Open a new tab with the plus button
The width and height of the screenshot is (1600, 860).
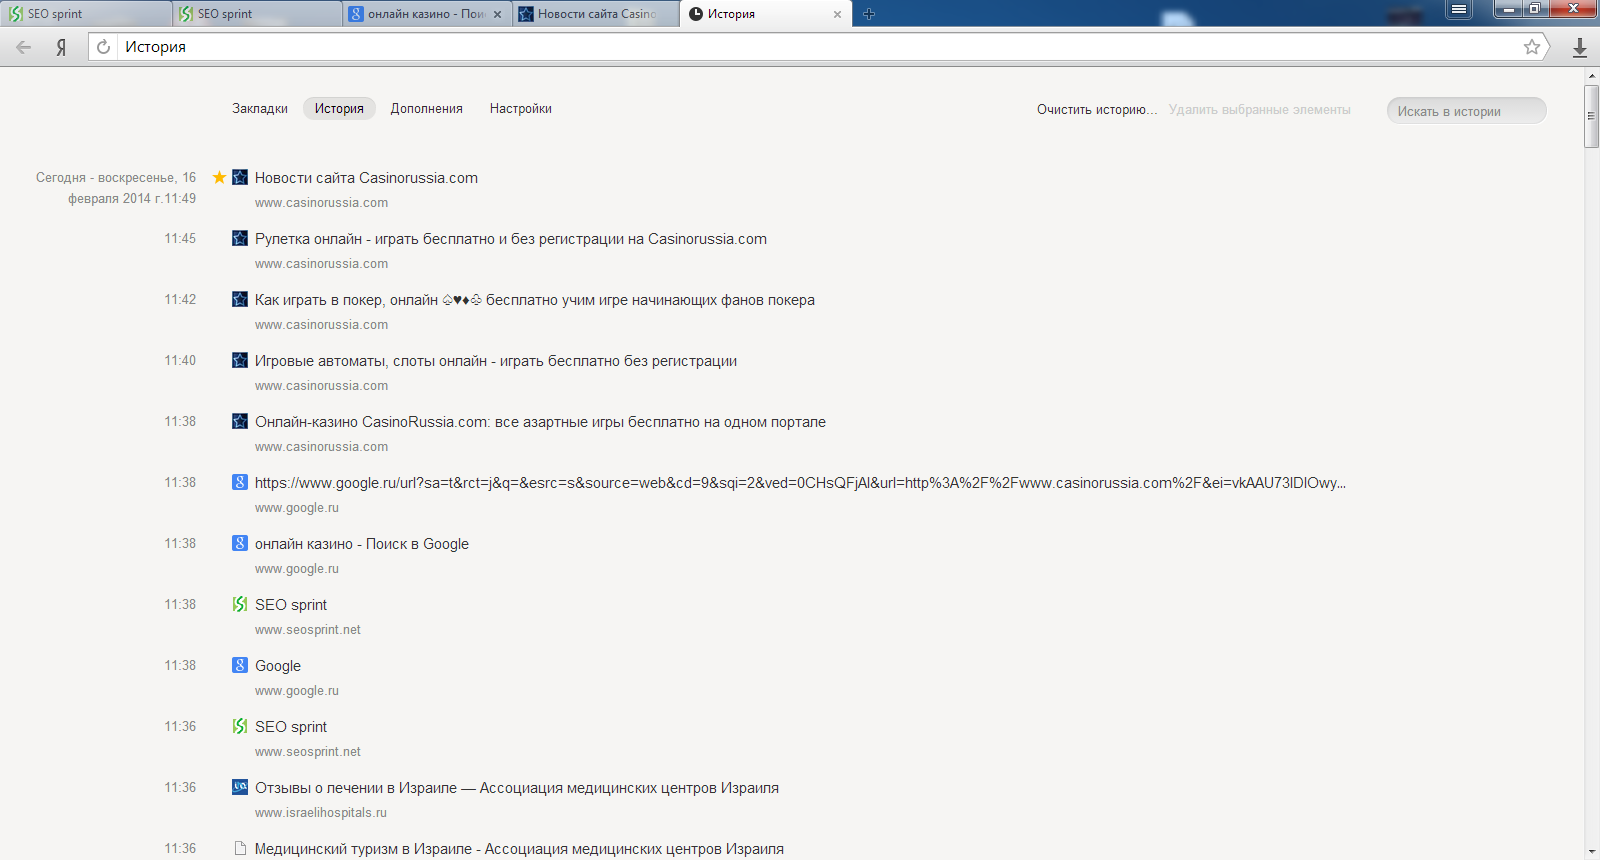click(869, 14)
